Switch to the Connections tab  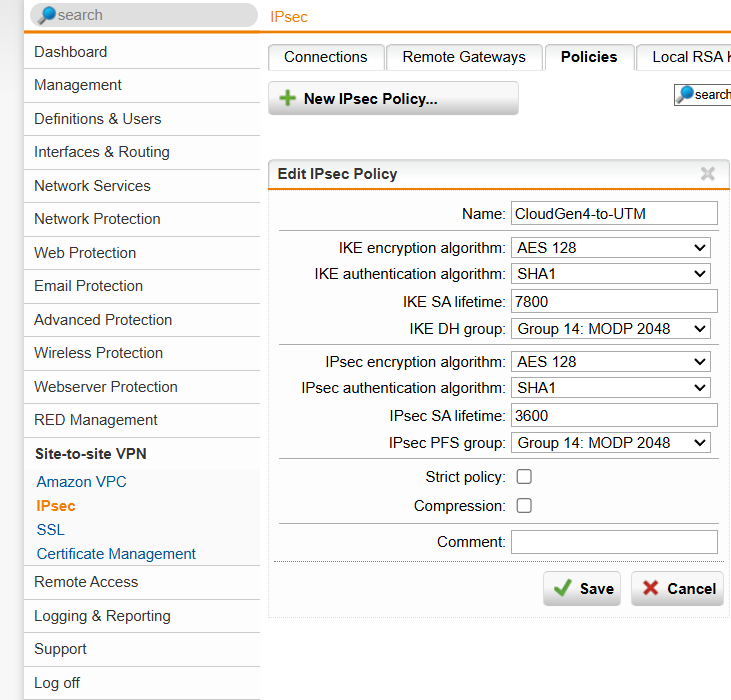click(x=325, y=57)
